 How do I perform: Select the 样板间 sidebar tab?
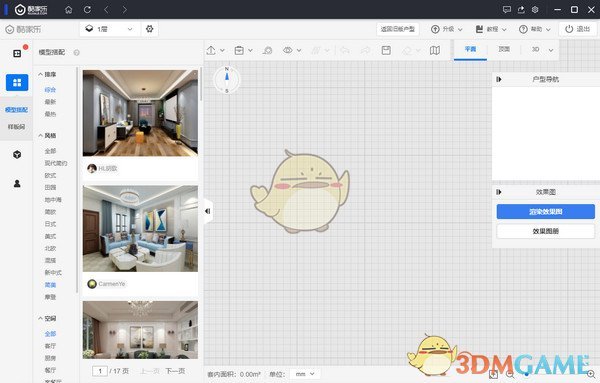16,127
